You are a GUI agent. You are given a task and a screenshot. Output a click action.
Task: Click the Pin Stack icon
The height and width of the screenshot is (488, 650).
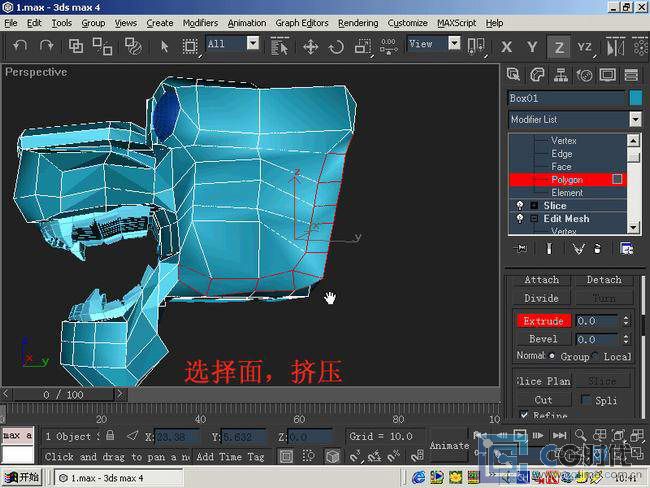click(x=521, y=248)
